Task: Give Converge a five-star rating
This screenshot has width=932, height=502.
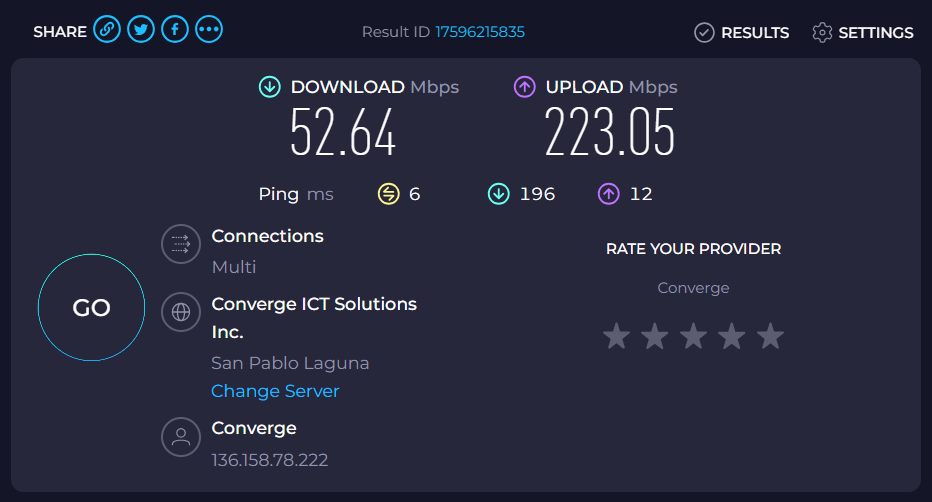Action: click(770, 336)
